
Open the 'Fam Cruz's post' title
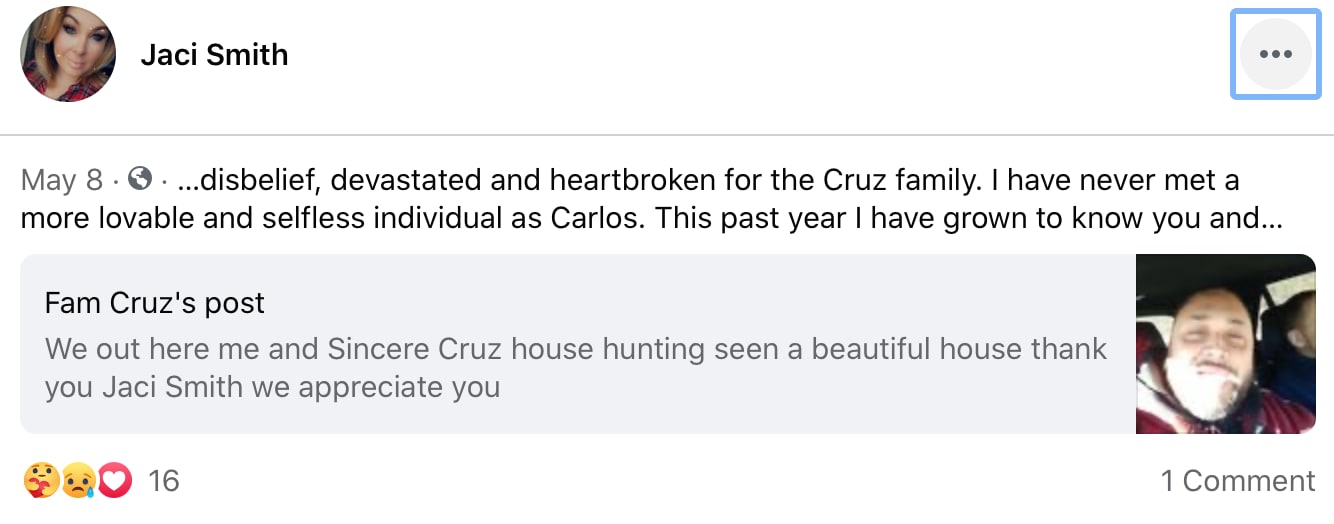[155, 303]
